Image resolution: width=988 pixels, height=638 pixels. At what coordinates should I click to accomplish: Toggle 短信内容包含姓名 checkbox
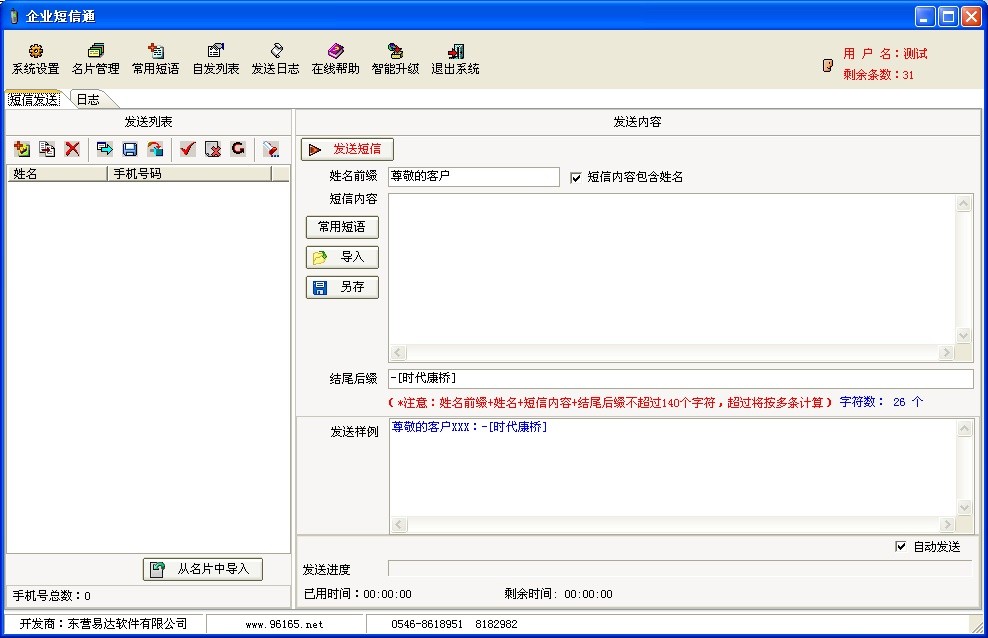(x=575, y=177)
